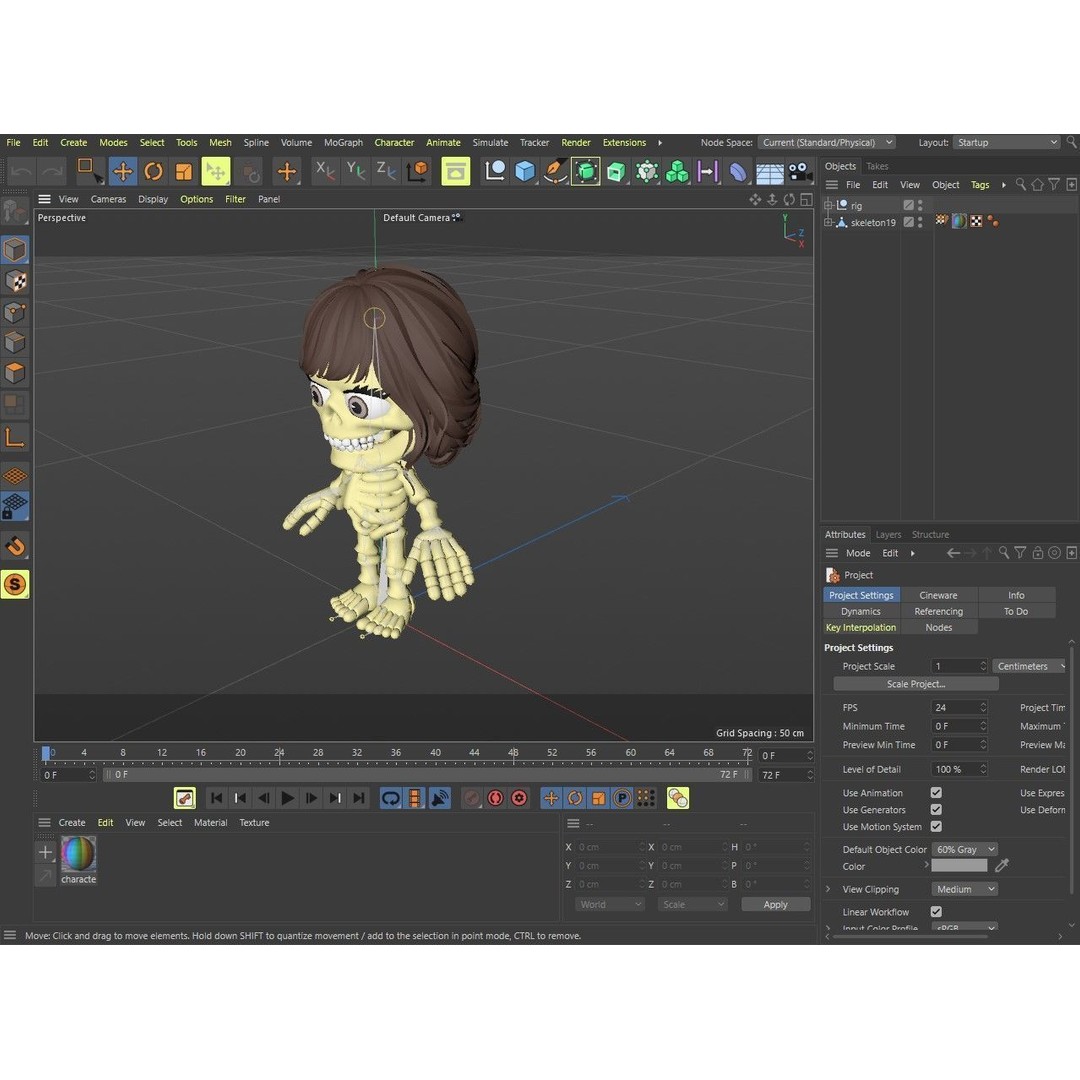This screenshot has width=1080, height=1080.
Task: Open the Character menu
Action: coord(394,143)
